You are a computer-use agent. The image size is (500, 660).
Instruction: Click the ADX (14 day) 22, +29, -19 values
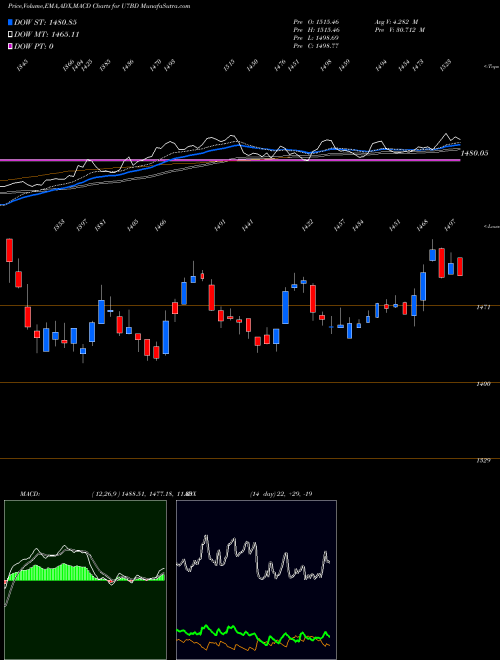pyautogui.click(x=281, y=494)
